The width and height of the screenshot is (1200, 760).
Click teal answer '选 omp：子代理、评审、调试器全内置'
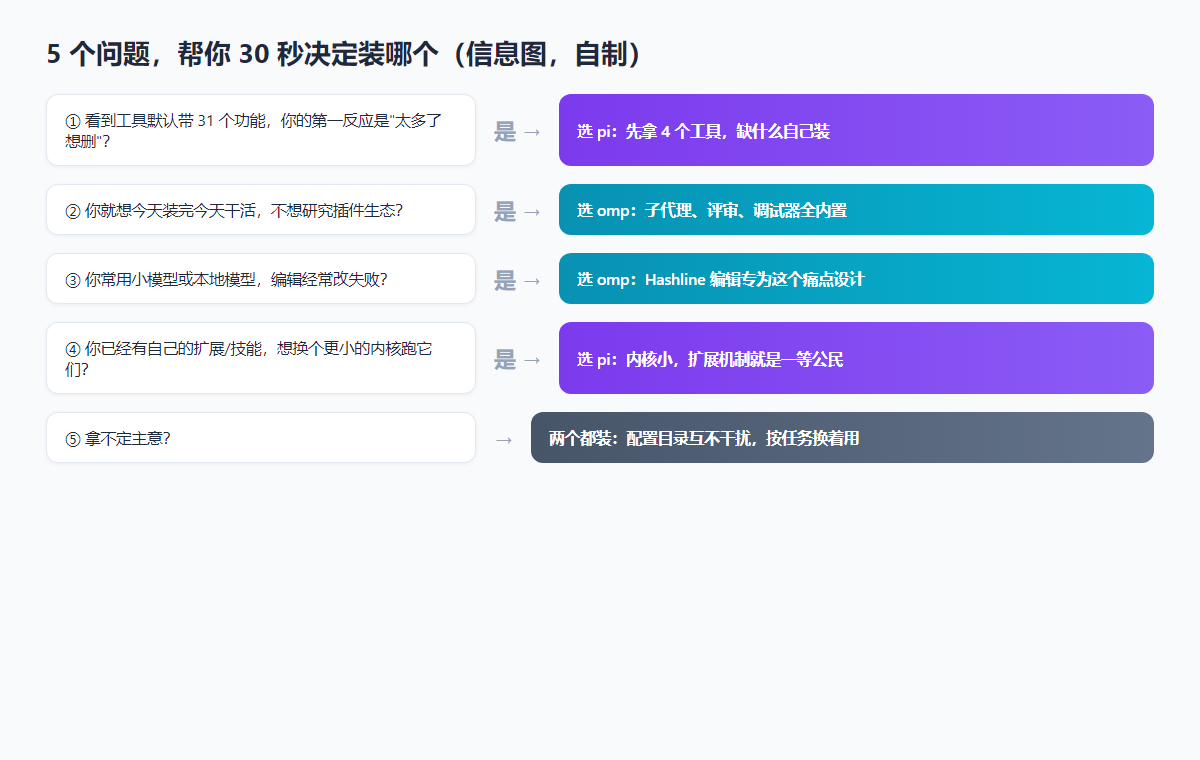pyautogui.click(x=856, y=210)
